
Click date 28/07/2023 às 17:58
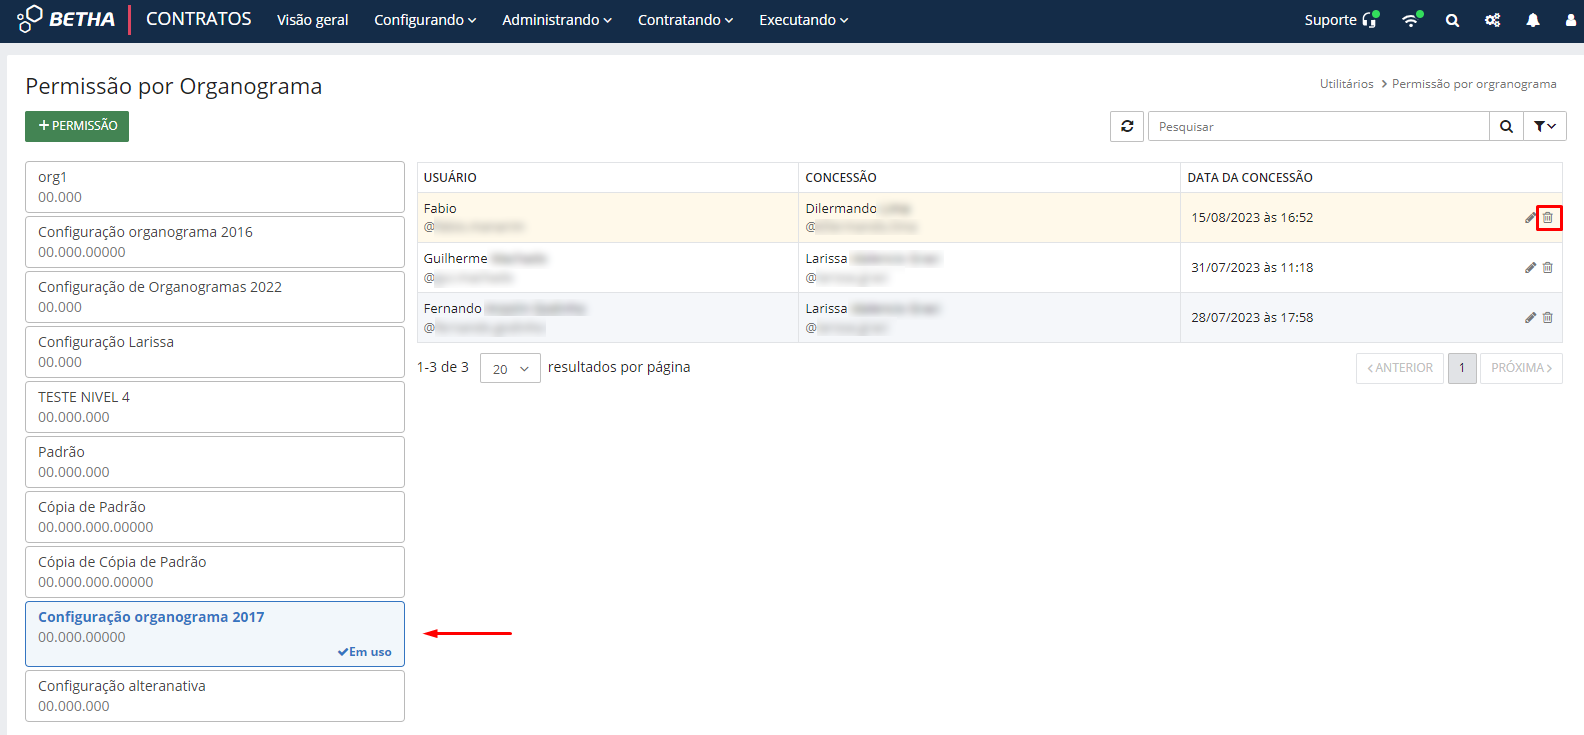pyautogui.click(x=1252, y=317)
